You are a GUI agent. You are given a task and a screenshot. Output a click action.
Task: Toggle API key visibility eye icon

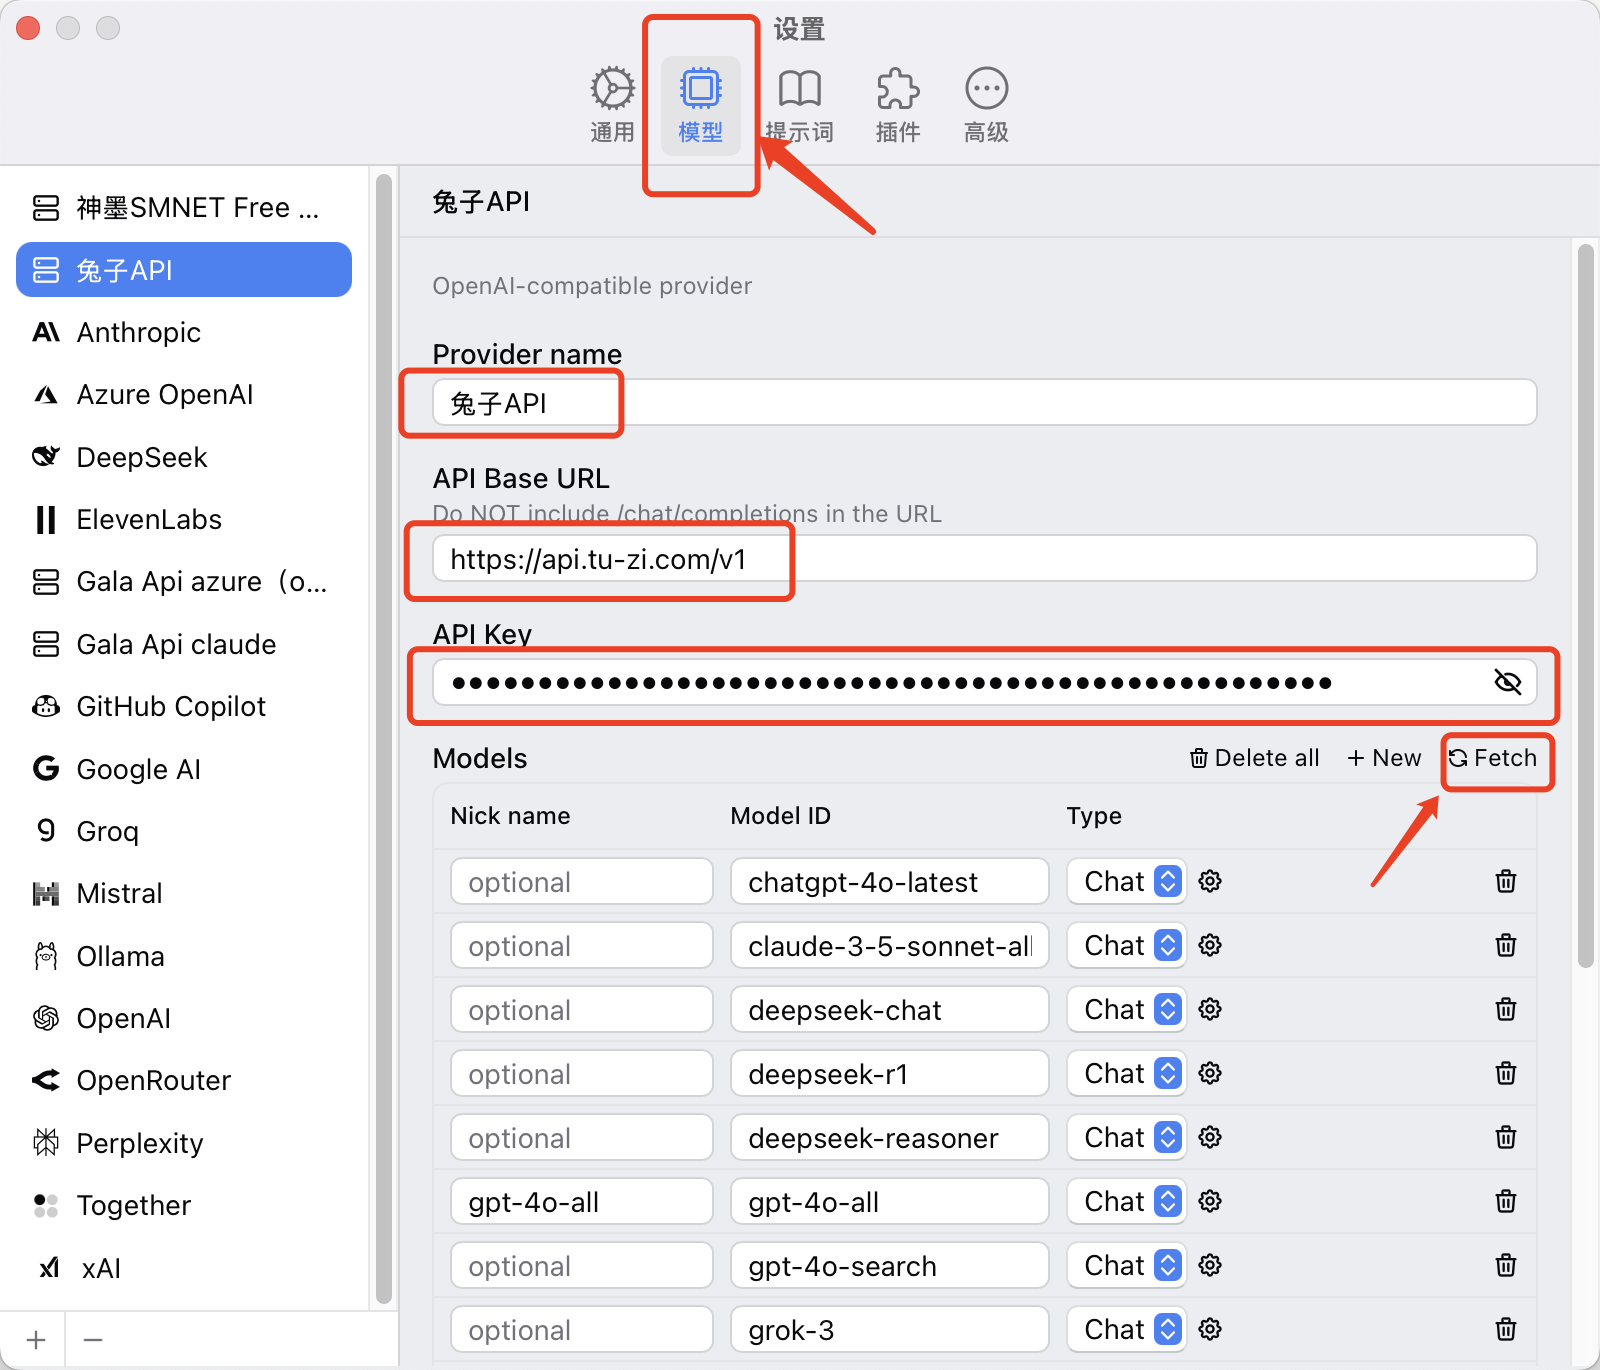click(1507, 682)
